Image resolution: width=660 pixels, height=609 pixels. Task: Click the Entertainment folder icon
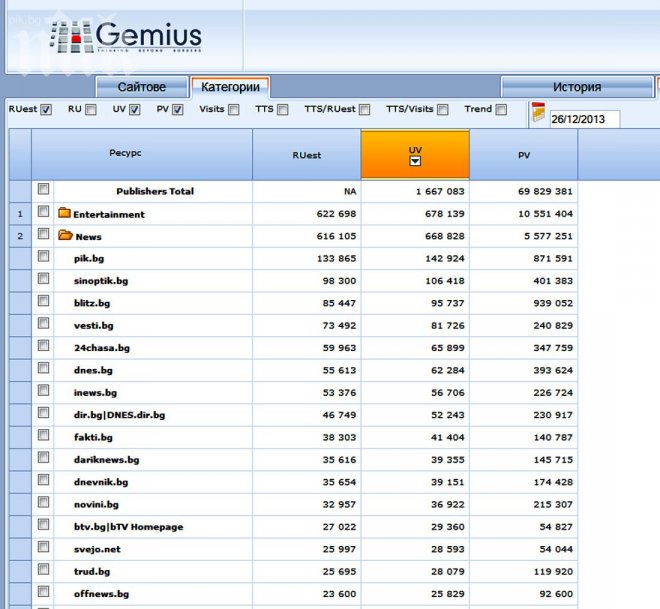(x=64, y=213)
